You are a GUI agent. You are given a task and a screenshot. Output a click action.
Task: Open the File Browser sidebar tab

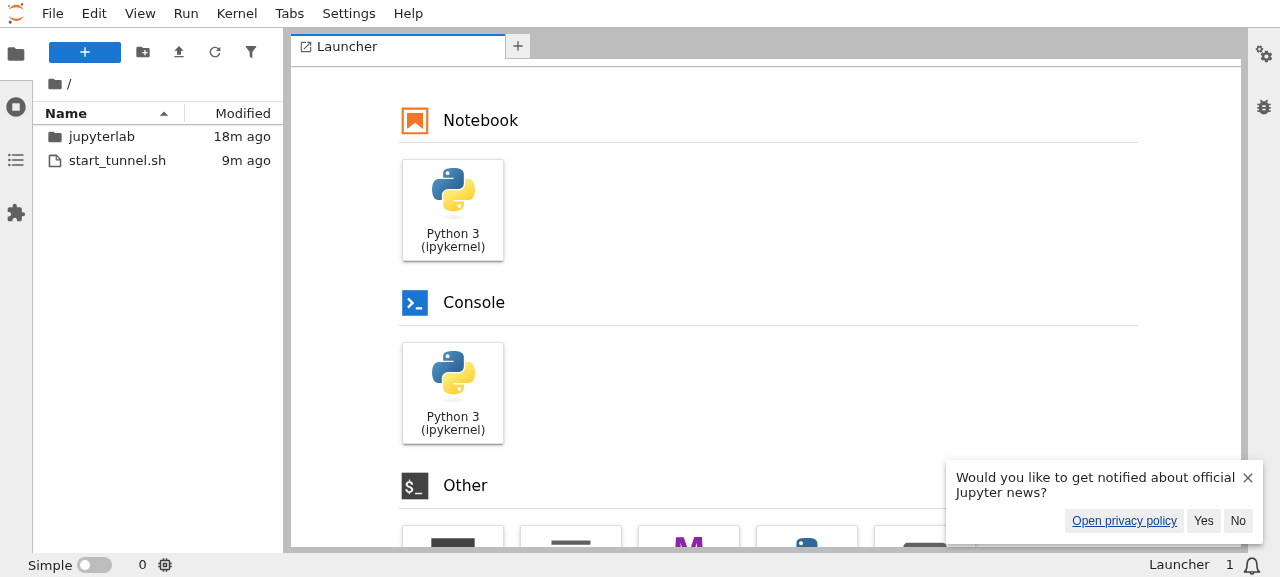16,54
